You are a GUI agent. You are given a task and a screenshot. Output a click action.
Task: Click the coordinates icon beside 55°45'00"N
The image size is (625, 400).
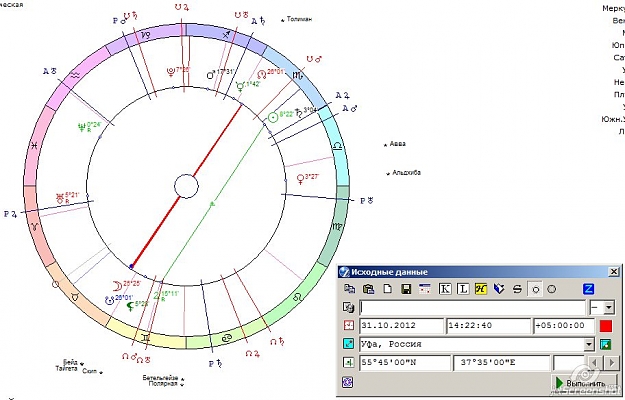(348, 363)
